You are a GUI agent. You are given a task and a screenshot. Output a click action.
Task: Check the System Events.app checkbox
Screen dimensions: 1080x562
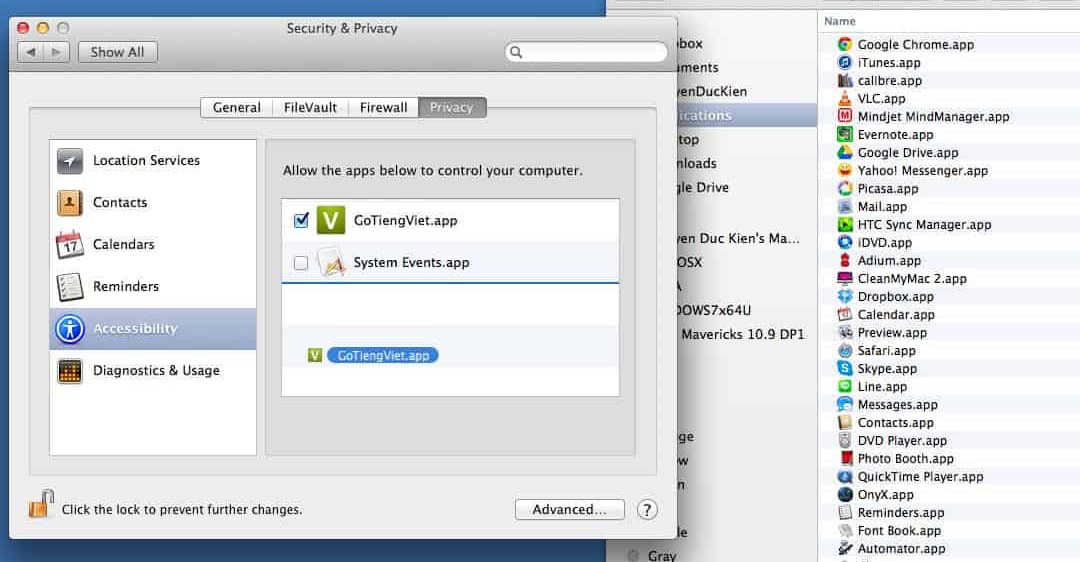(301, 262)
